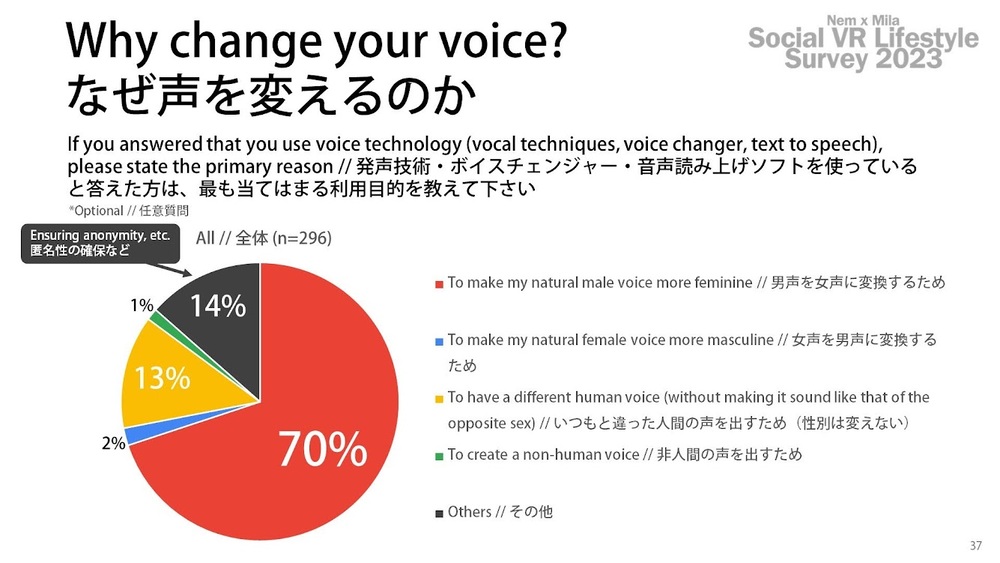Click the 'Why change your voice?' title
1000x563 pixels.
click(316, 41)
